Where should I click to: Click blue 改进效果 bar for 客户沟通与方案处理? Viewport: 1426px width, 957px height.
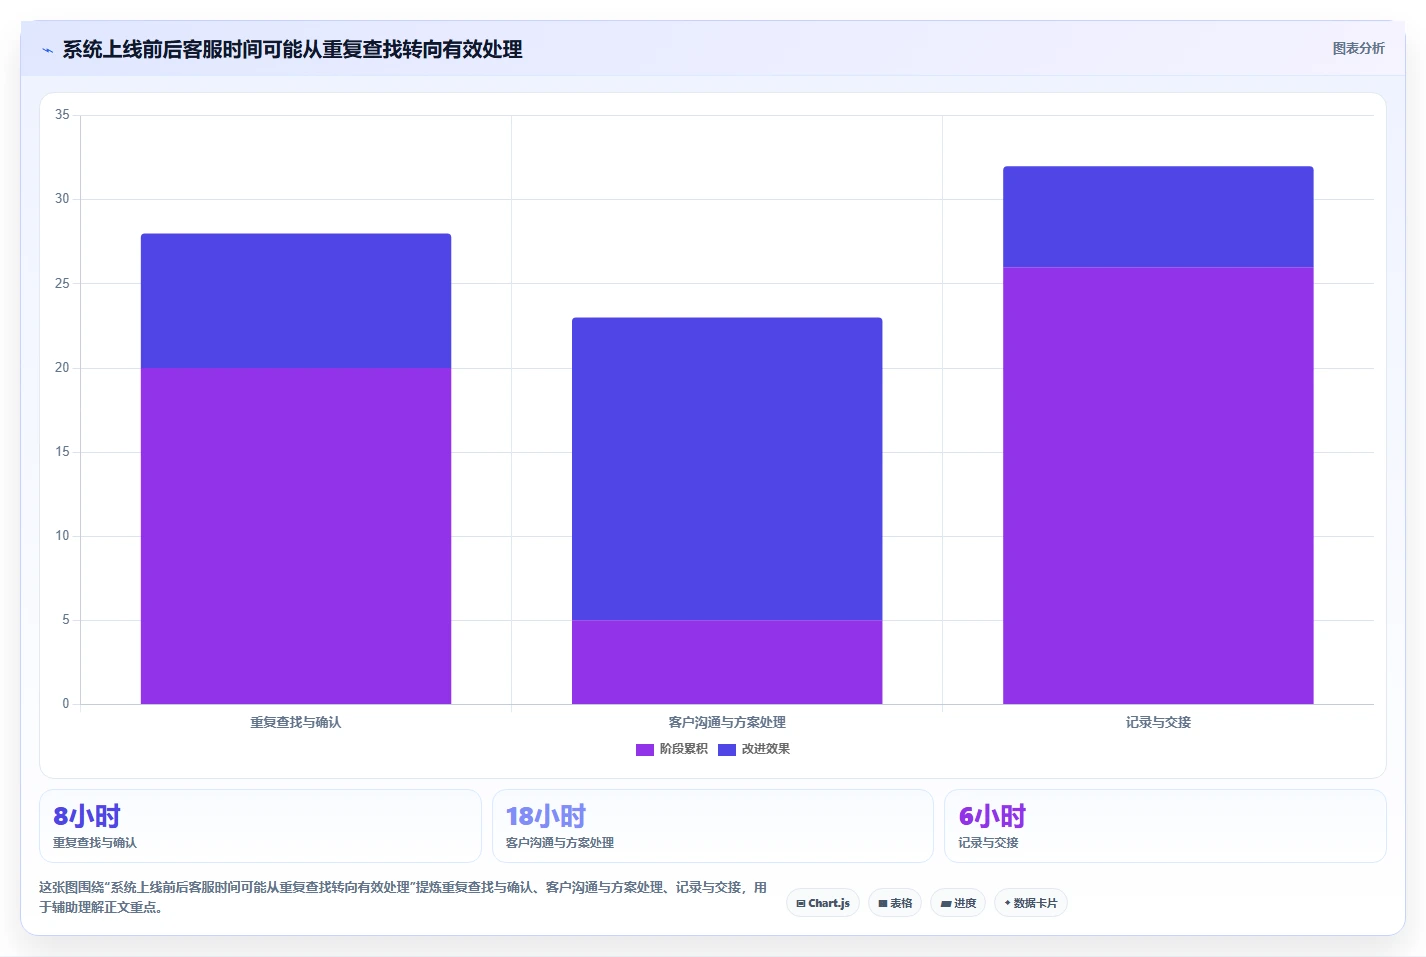727,469
